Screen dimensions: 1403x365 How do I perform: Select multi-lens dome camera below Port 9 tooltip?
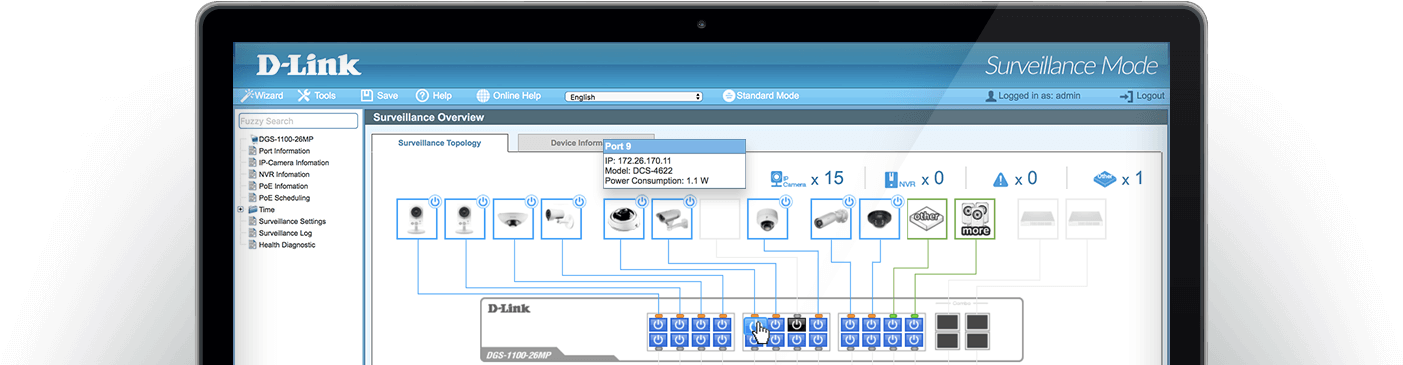[623, 219]
